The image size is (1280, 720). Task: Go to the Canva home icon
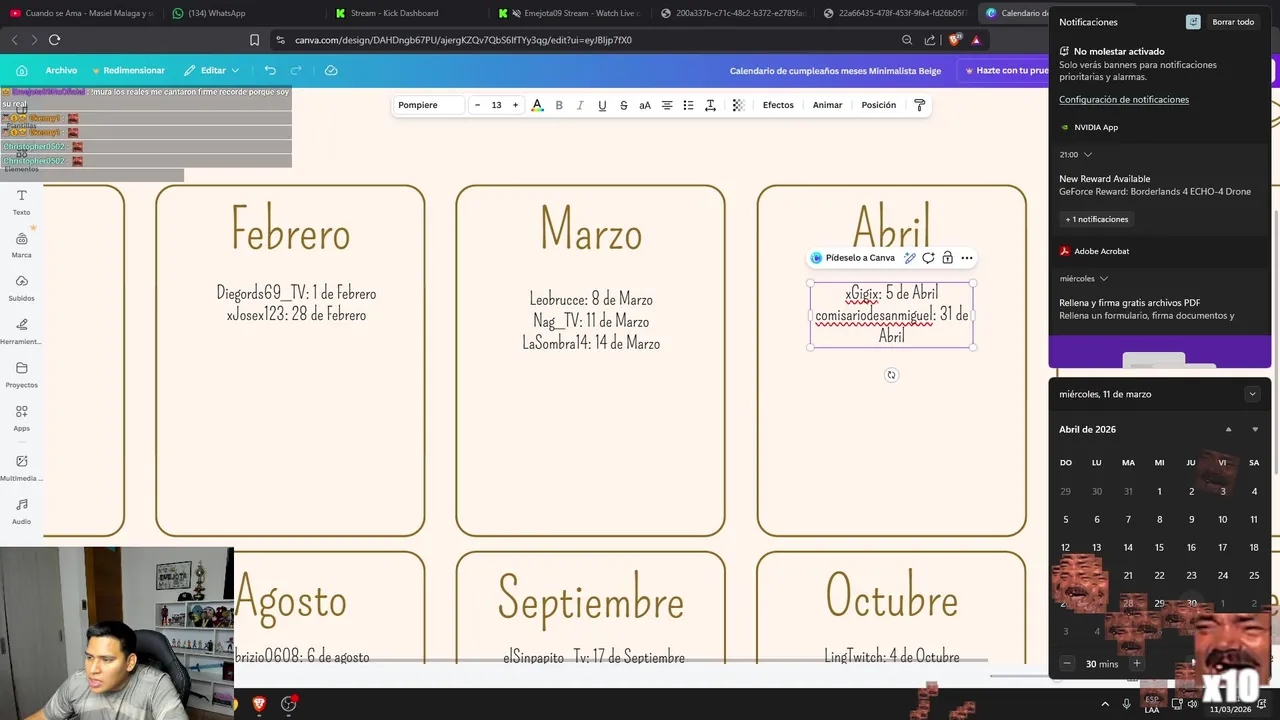[21, 71]
